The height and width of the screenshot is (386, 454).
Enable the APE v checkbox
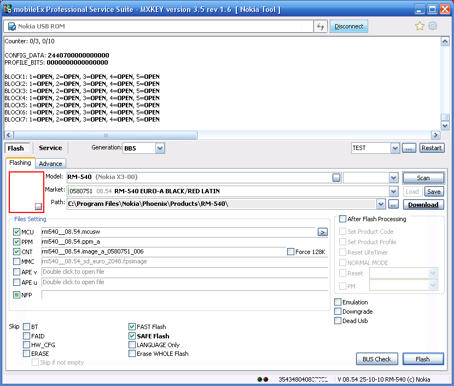click(x=17, y=272)
